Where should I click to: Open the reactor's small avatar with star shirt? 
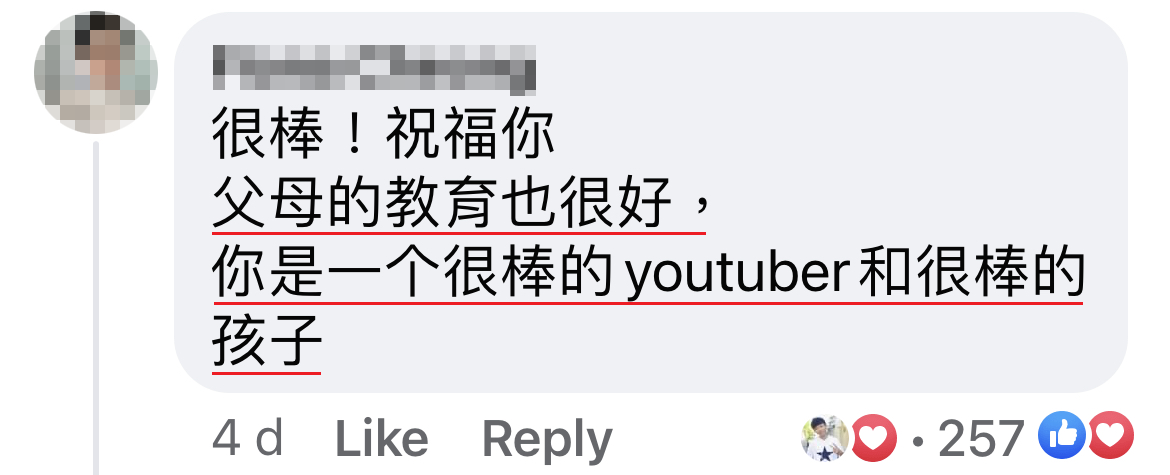(825, 438)
